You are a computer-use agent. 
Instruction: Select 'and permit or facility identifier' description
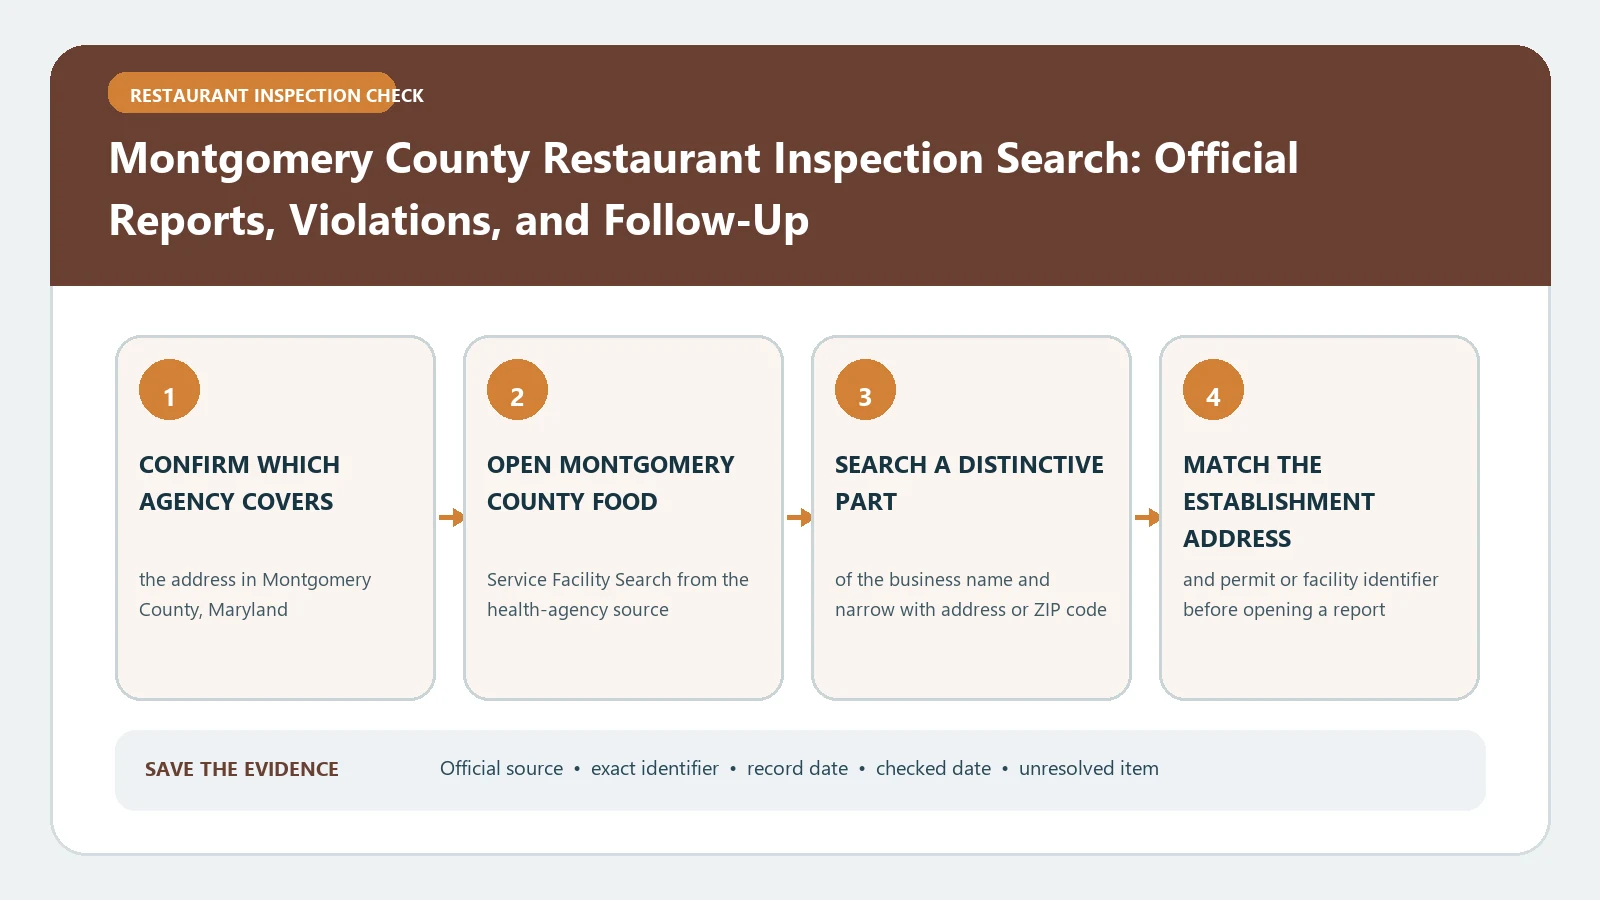1311,594
